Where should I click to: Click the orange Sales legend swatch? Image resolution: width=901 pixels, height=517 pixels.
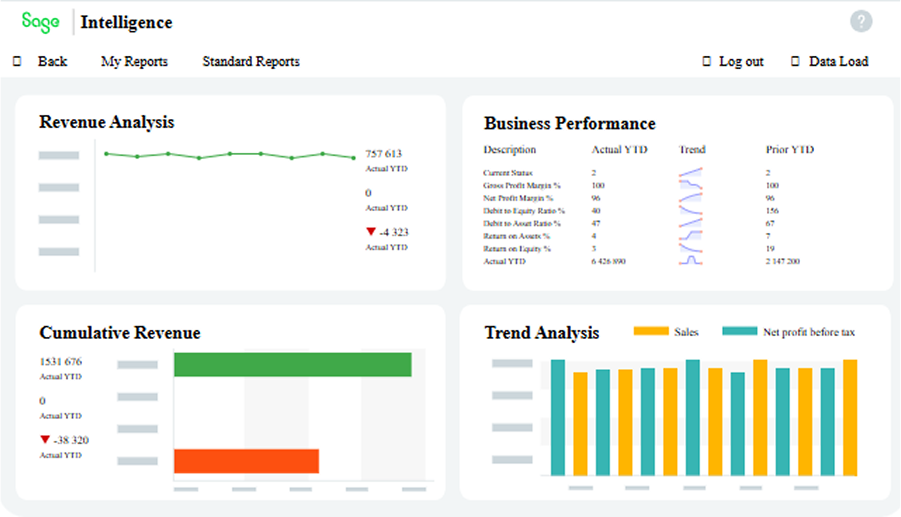650,332
